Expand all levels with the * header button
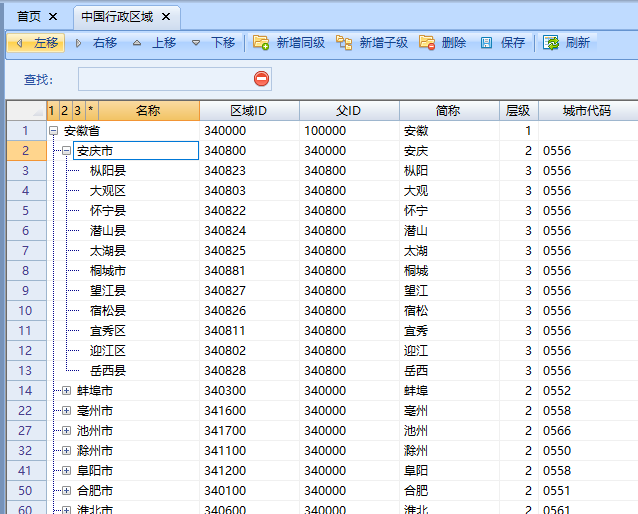This screenshot has height=514, width=638. 92,111
